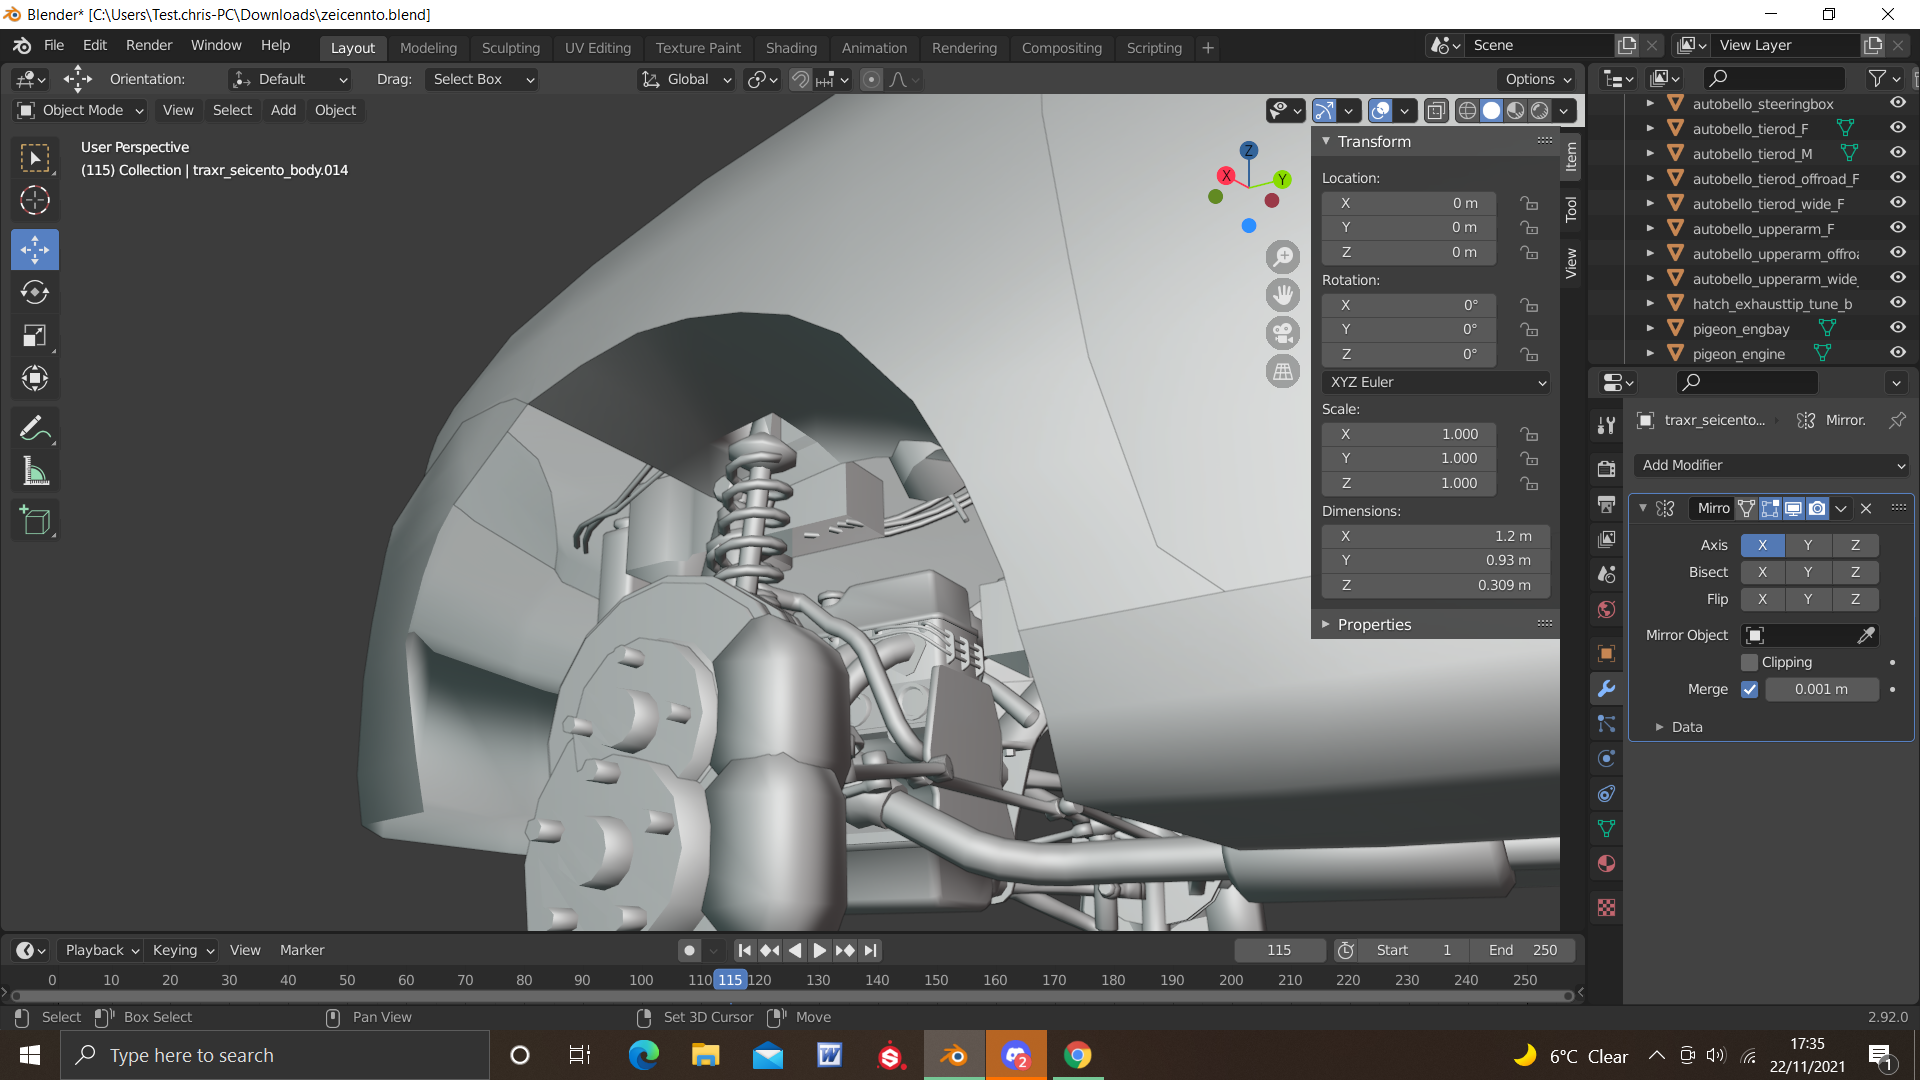Toggle camera view in viewport
The height and width of the screenshot is (1080, 1920).
click(1283, 333)
